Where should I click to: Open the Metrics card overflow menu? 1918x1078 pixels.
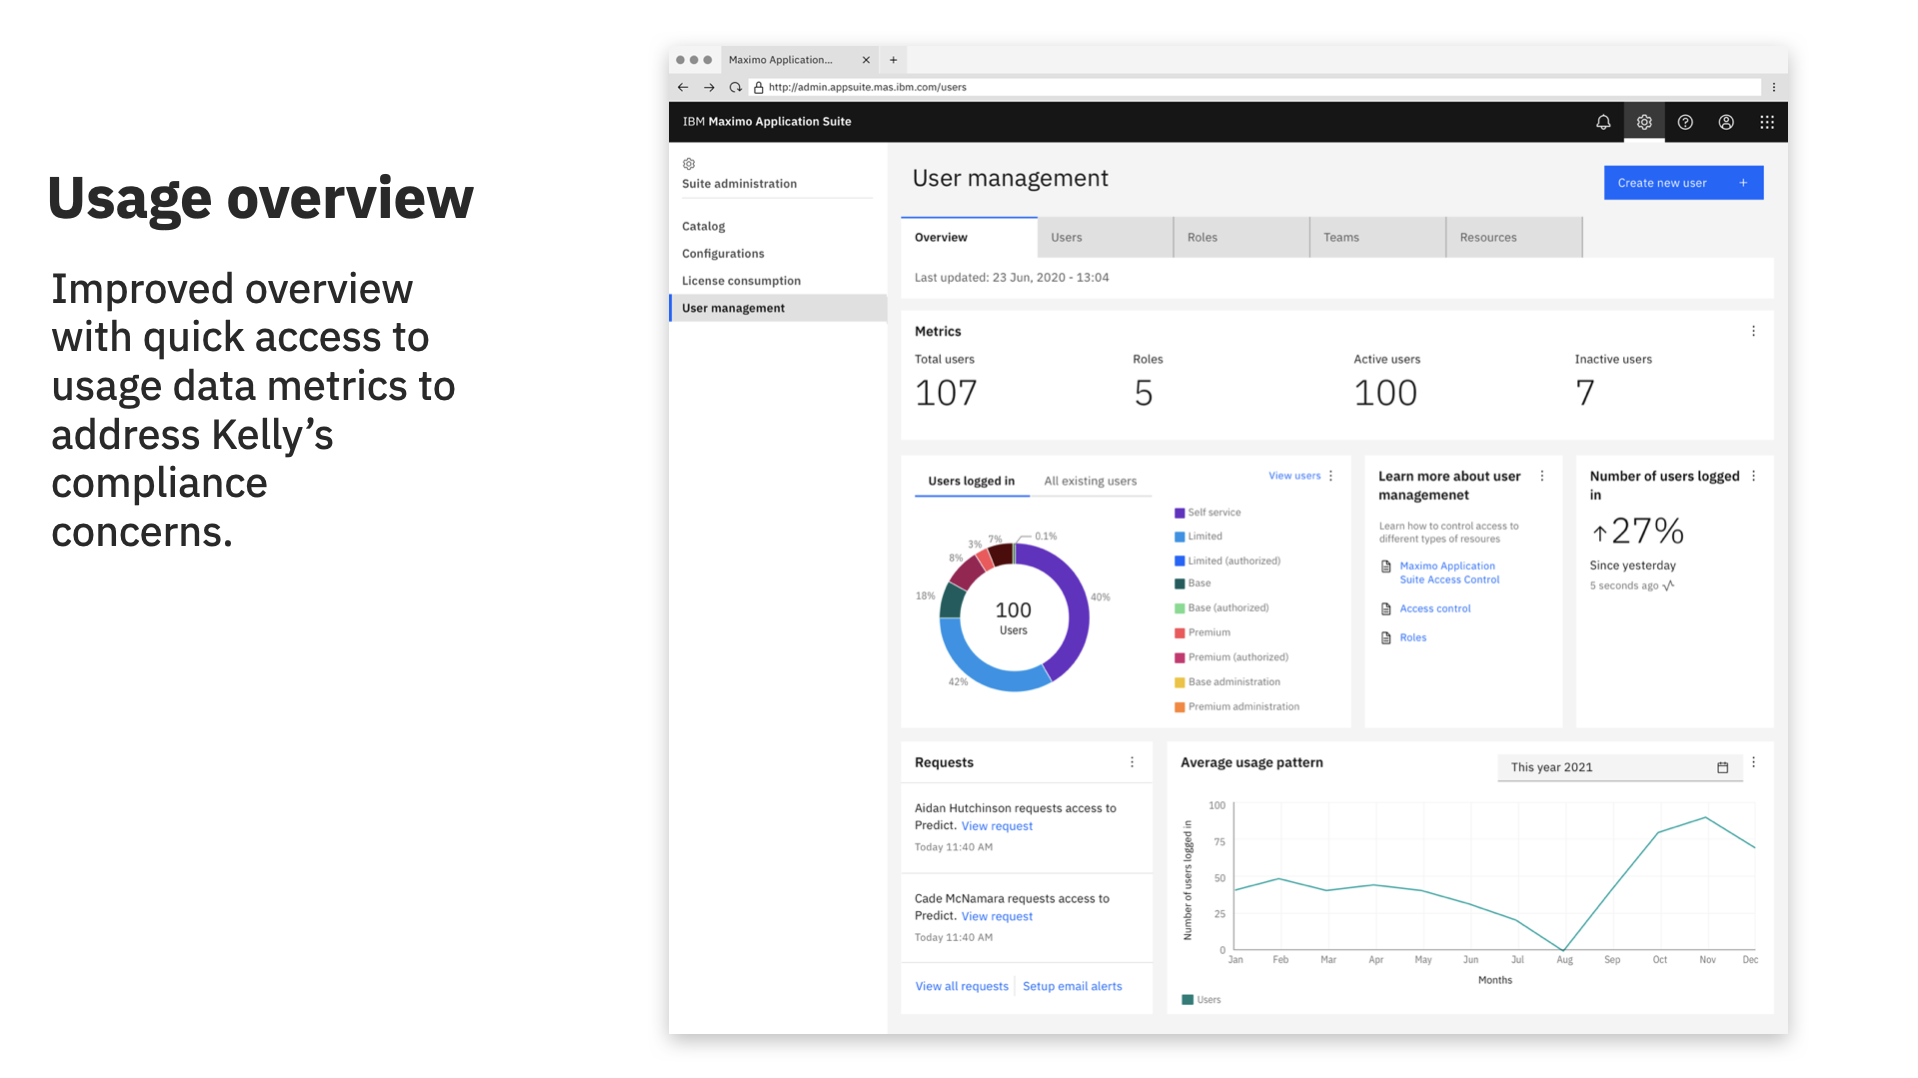pos(1753,331)
